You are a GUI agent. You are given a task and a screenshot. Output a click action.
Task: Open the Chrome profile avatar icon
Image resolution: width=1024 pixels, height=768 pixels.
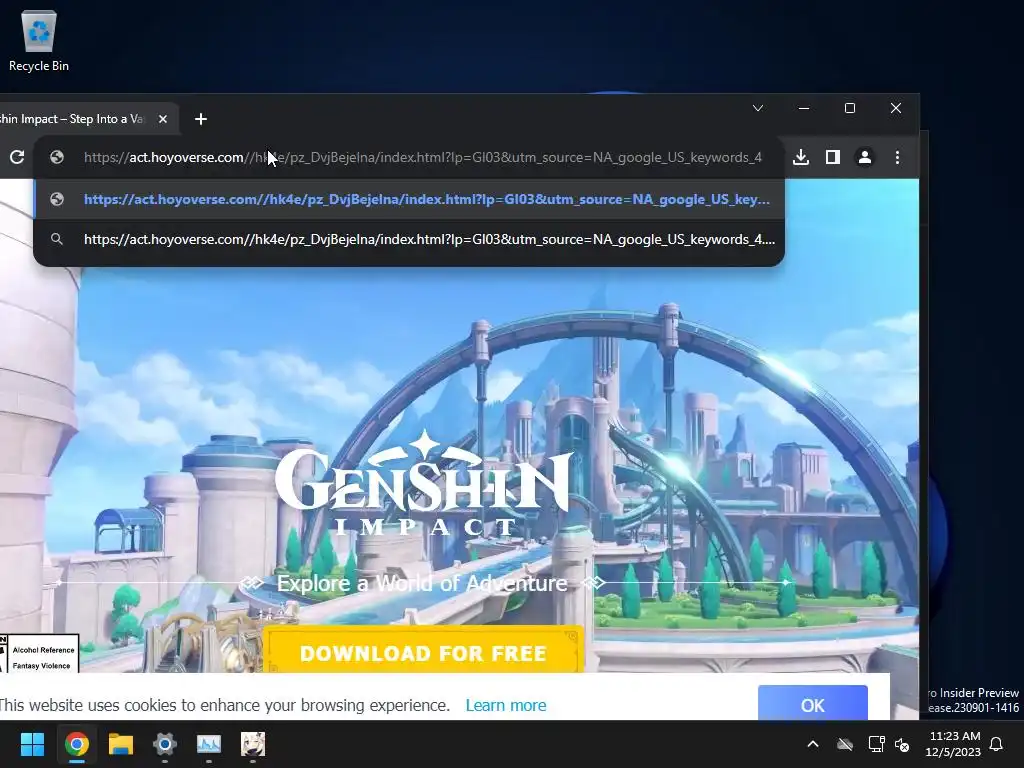[865, 157]
